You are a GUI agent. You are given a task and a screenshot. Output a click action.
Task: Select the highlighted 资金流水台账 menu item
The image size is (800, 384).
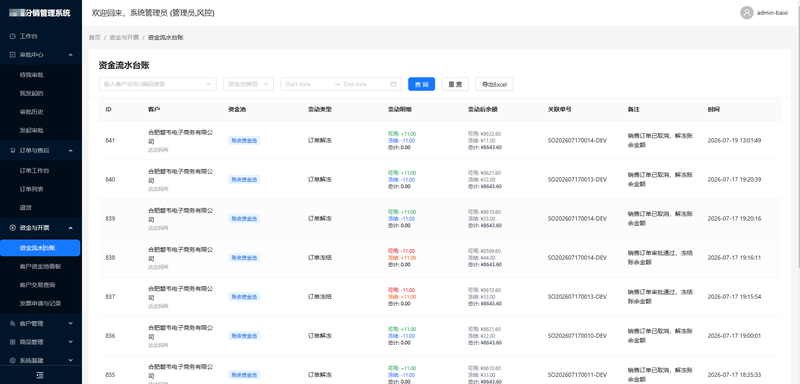(40, 248)
